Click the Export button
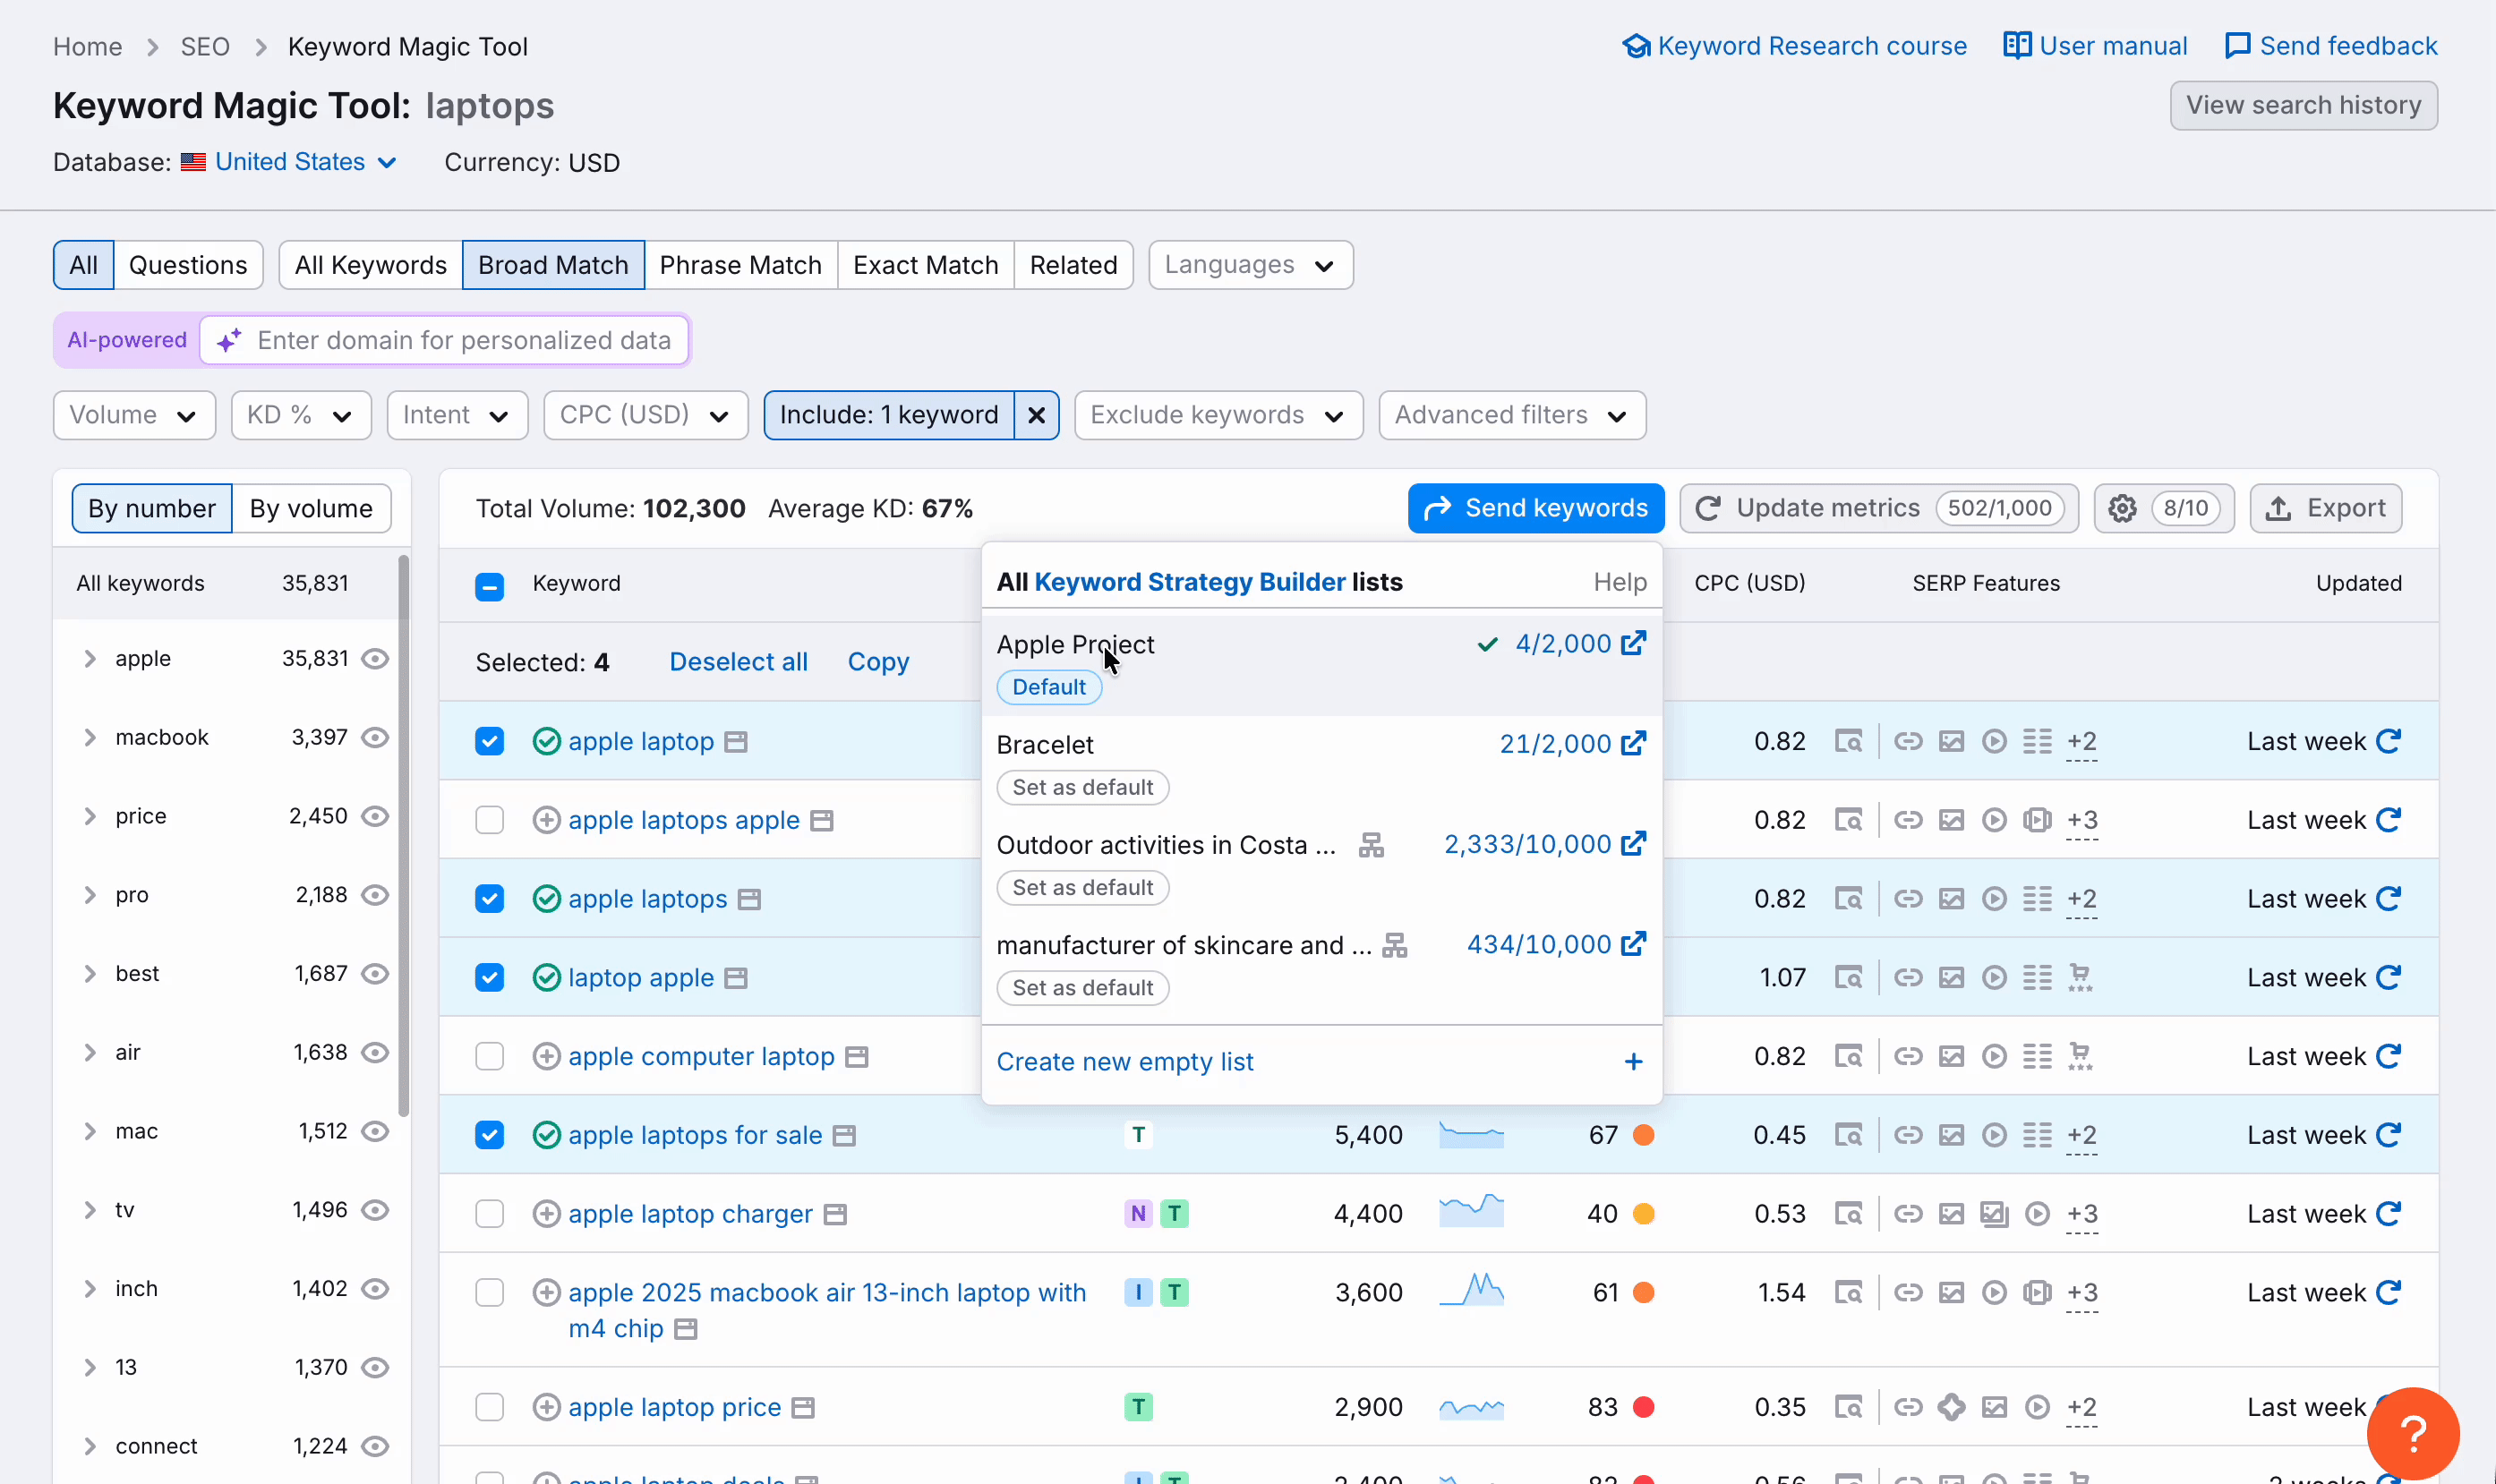Viewport: 2496px width, 1484px height. click(x=2325, y=508)
